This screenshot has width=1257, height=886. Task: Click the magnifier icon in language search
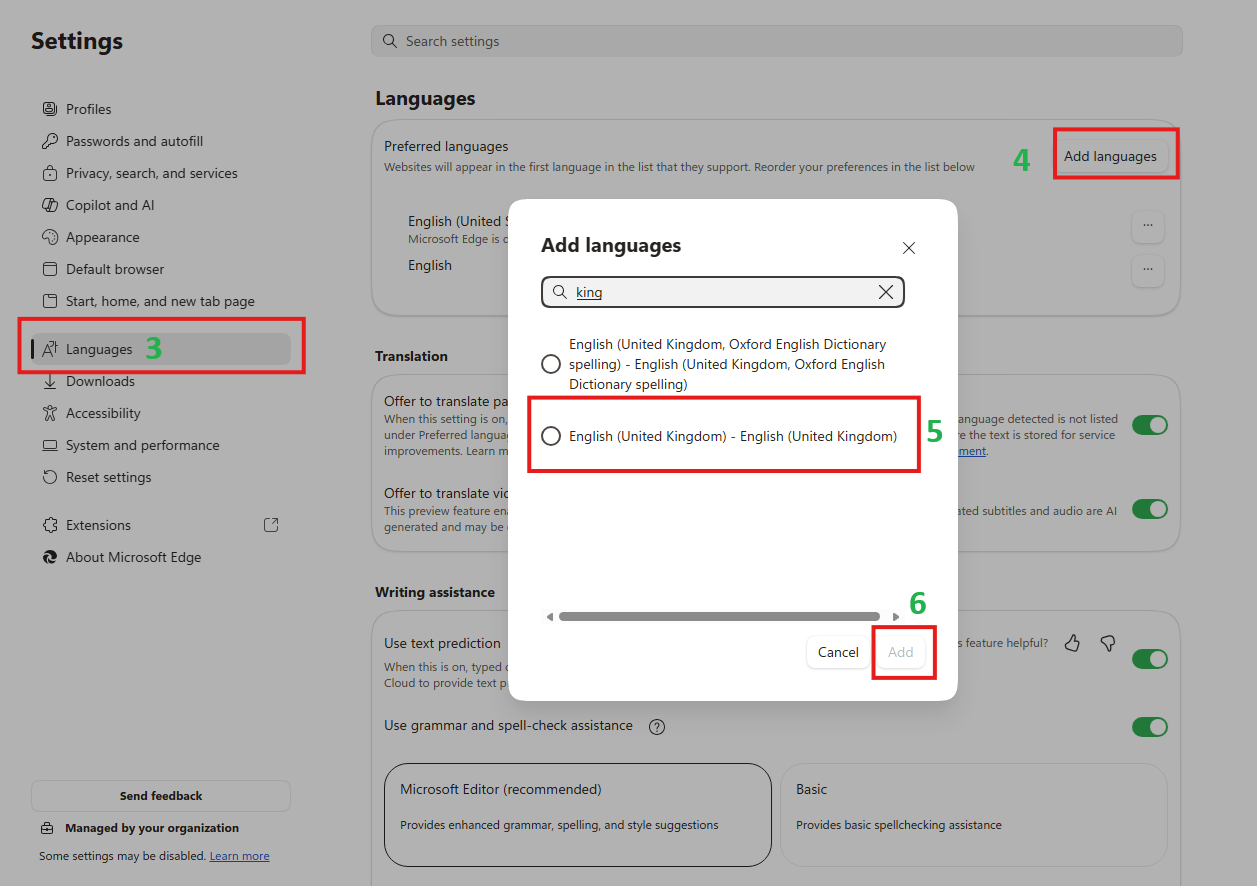click(560, 292)
